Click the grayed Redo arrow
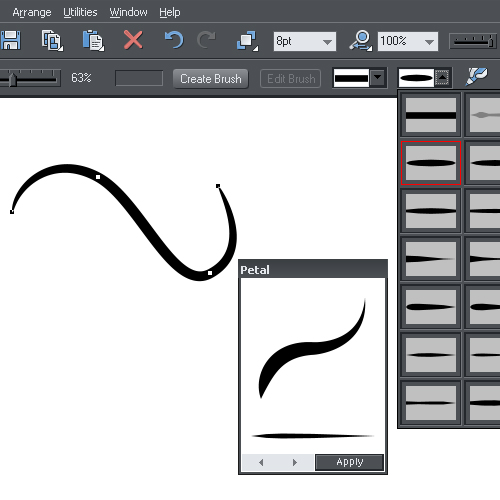Image resolution: width=500 pixels, height=500 pixels. click(206, 40)
